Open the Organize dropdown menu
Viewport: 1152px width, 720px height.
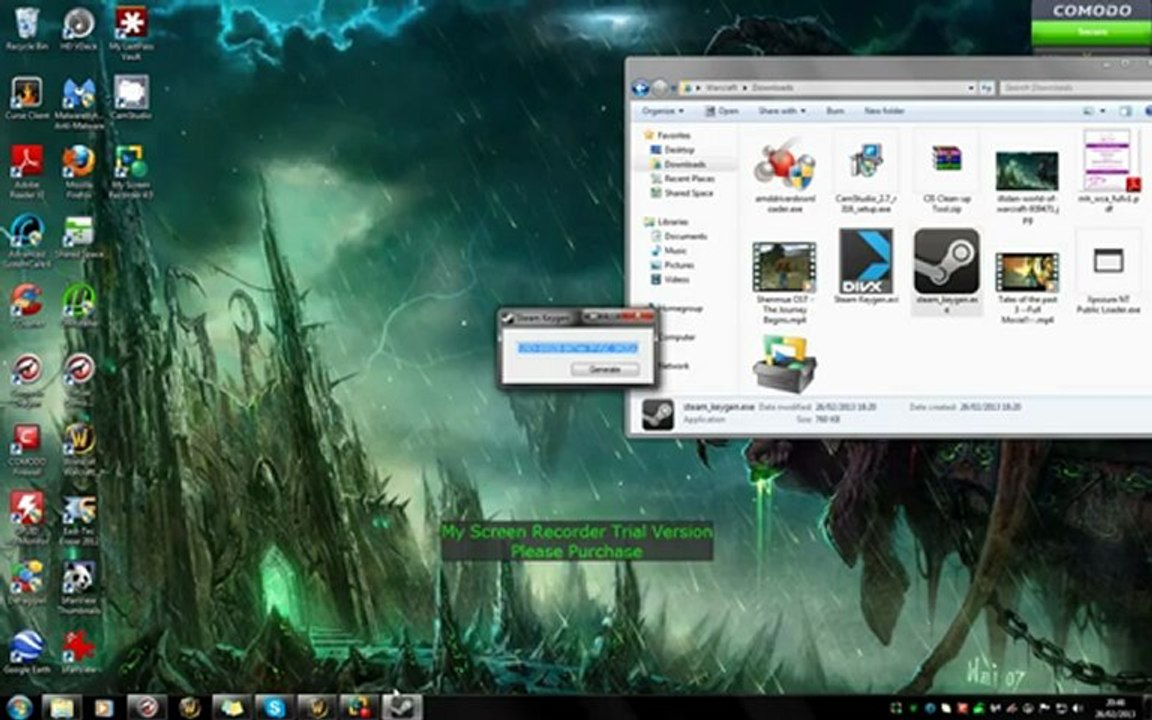click(662, 111)
